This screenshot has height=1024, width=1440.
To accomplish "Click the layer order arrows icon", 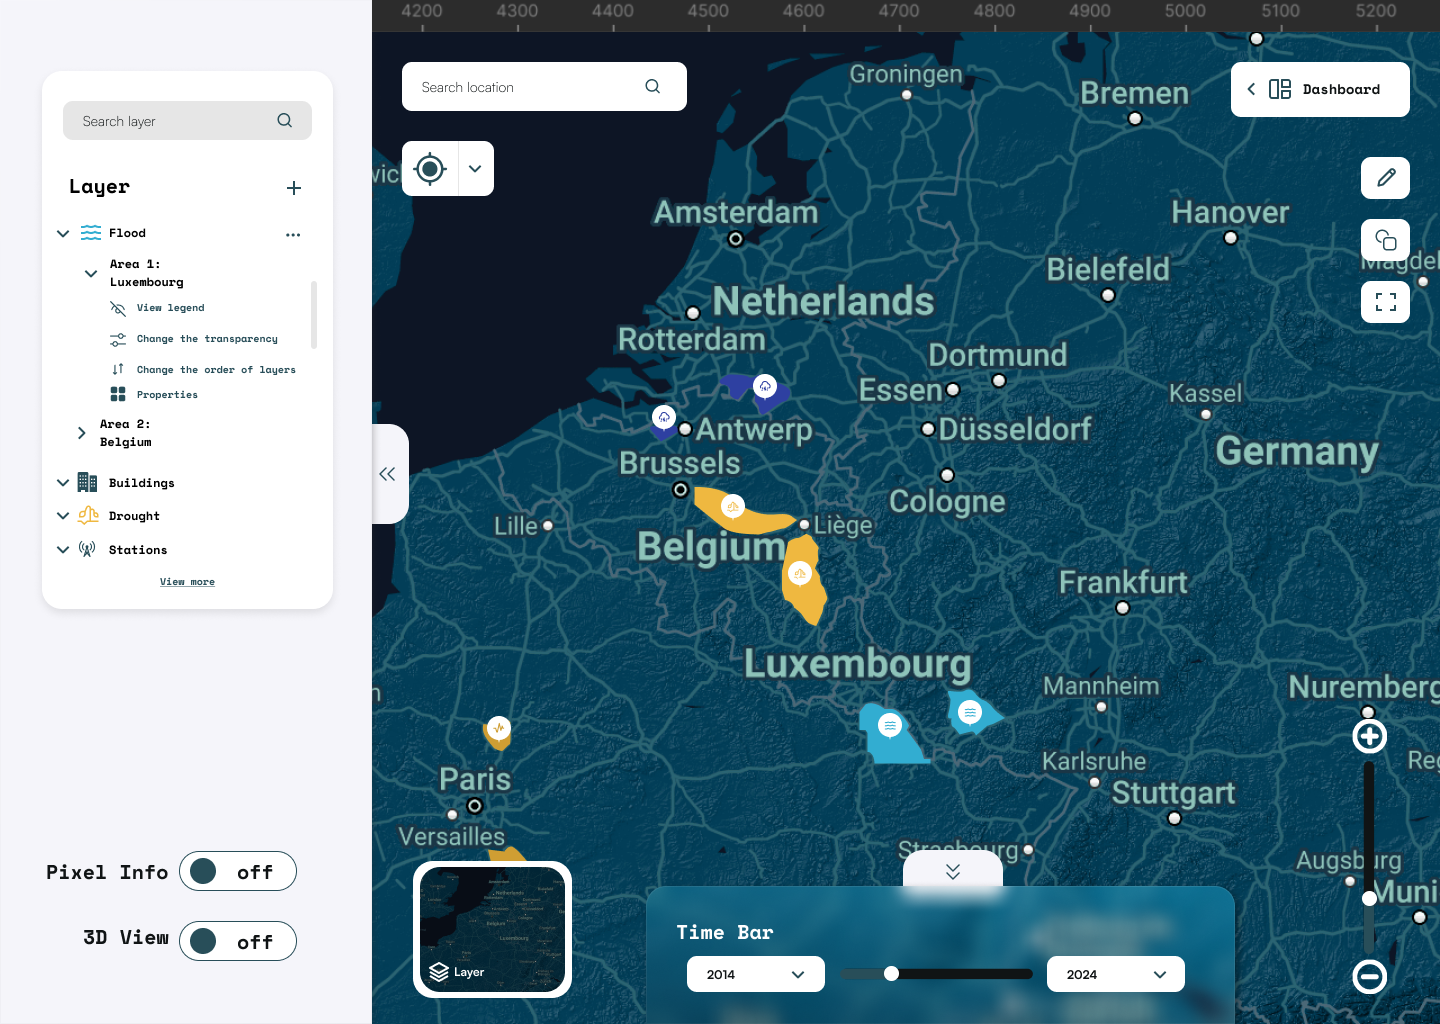I will point(118,369).
